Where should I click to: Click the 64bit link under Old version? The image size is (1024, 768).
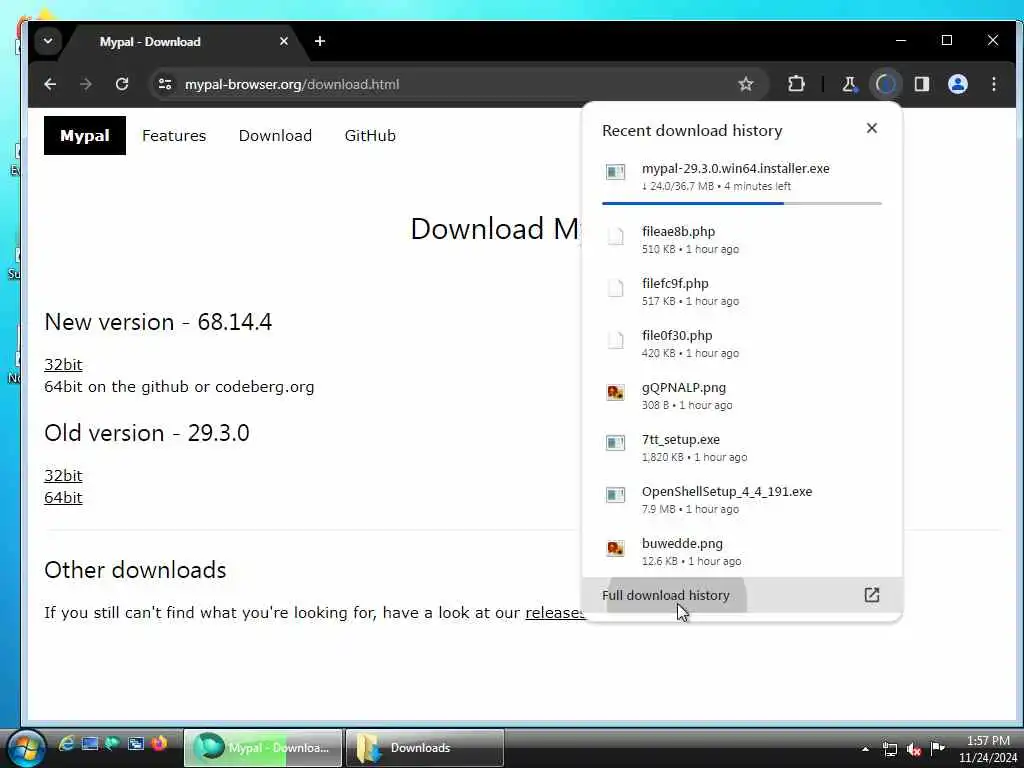(63, 498)
